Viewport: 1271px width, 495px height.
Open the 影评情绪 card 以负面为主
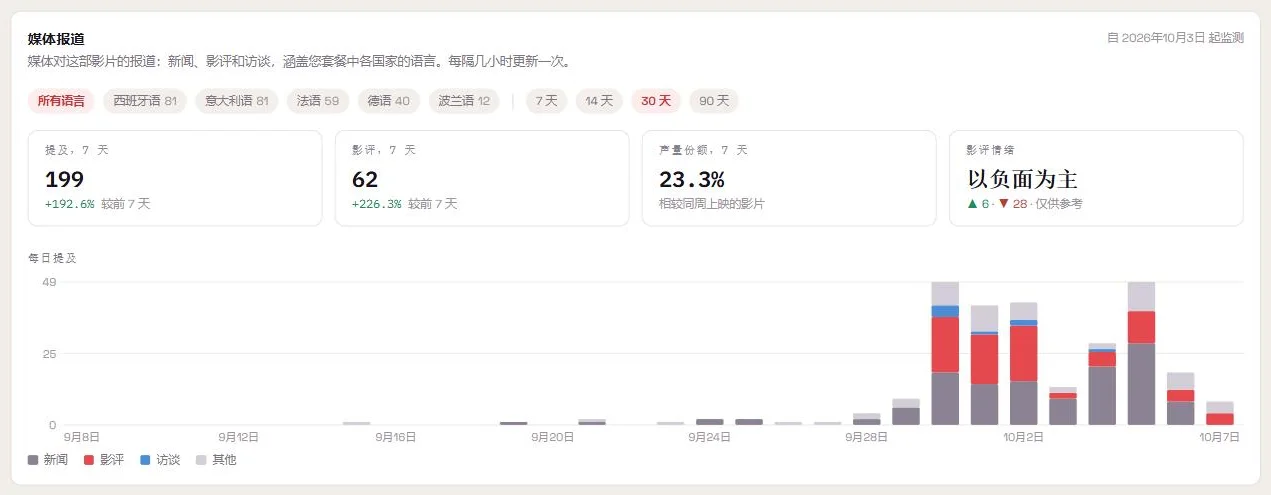point(1096,178)
